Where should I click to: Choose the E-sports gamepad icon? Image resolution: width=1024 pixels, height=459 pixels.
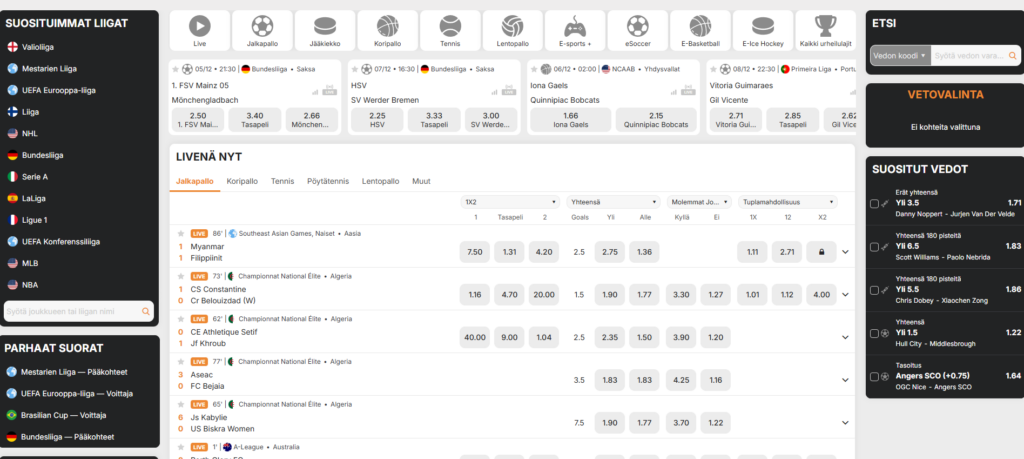pos(575,26)
